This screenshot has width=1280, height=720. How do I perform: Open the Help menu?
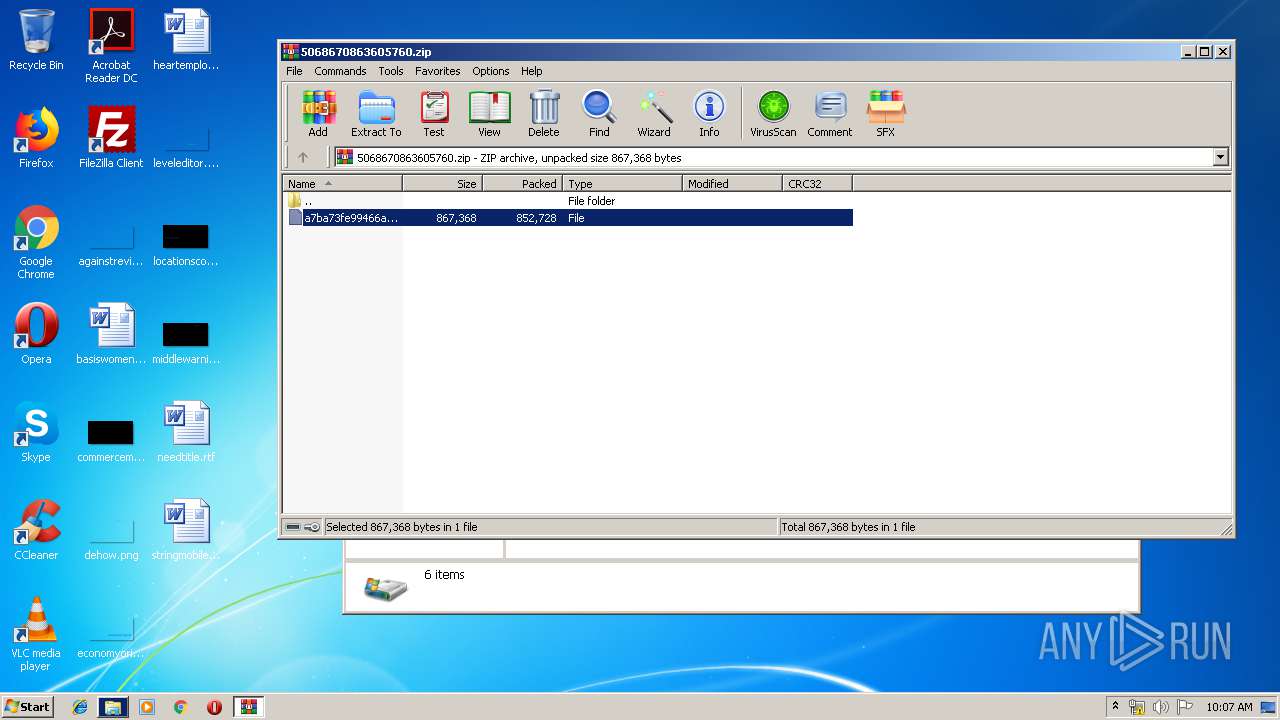tap(532, 71)
